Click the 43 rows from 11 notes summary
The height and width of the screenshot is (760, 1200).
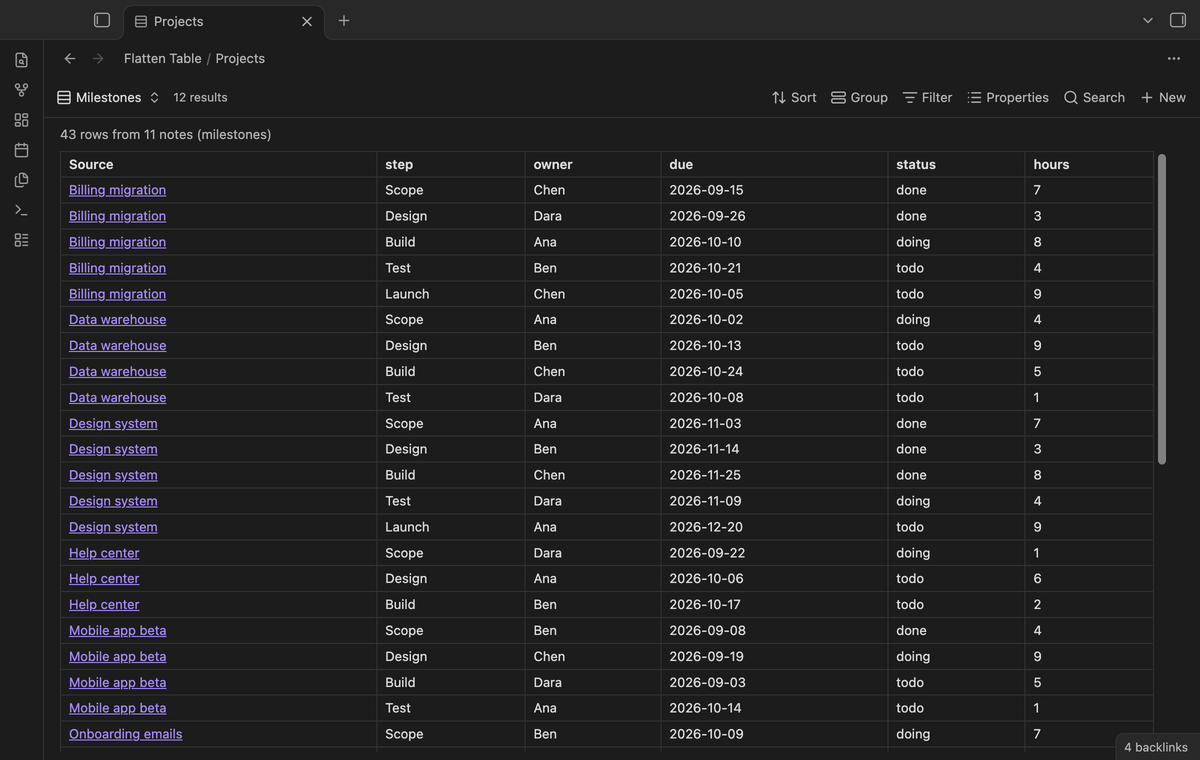point(166,134)
